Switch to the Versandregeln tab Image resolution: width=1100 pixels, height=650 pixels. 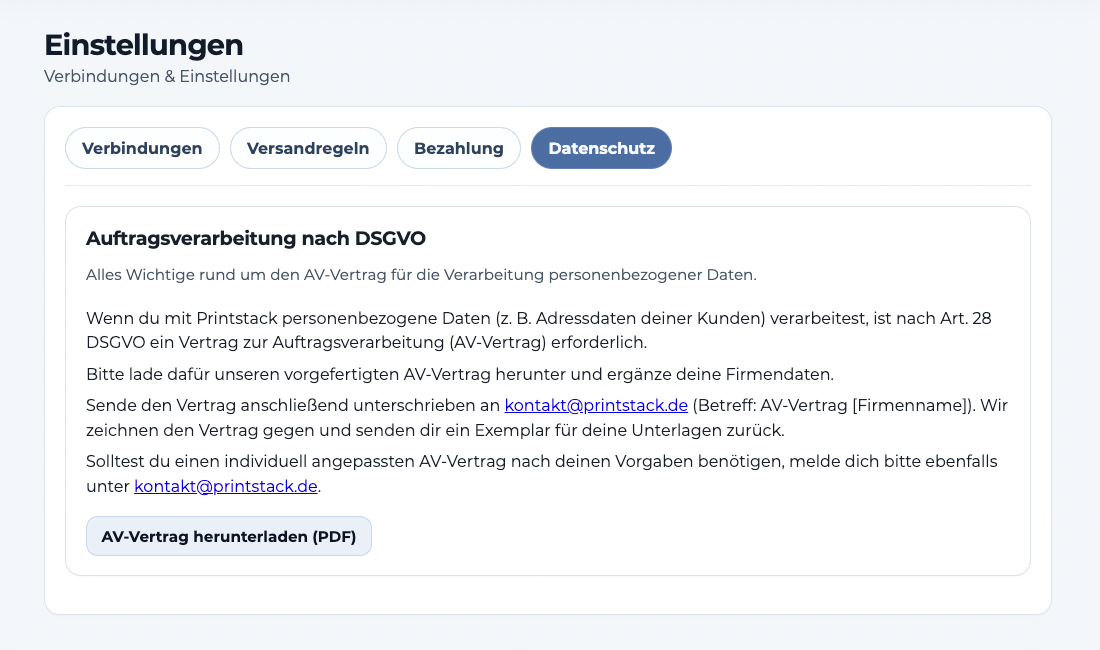[x=308, y=148]
